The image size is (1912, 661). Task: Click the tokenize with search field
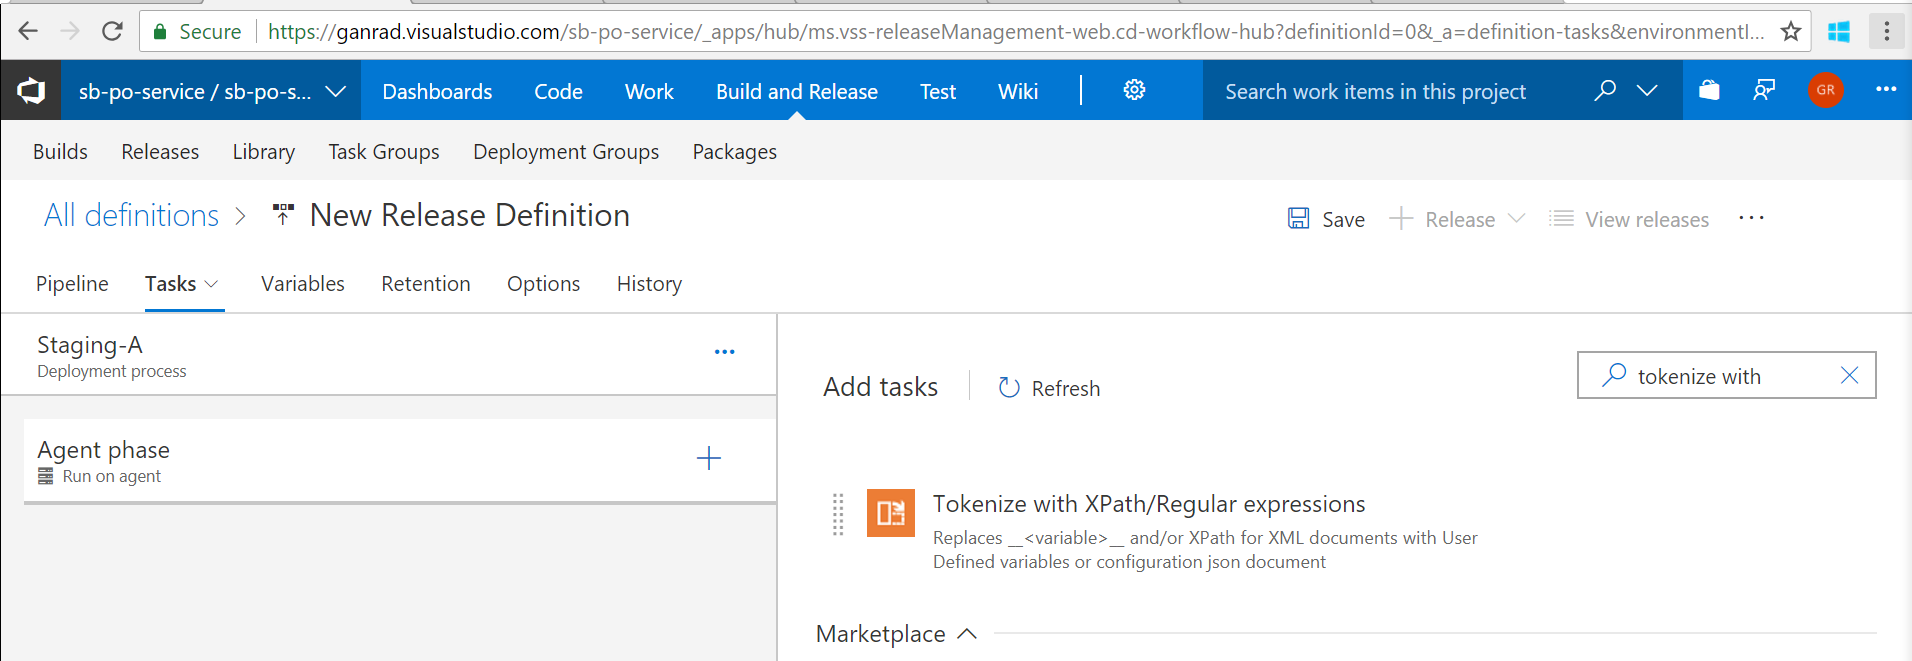pos(1730,376)
